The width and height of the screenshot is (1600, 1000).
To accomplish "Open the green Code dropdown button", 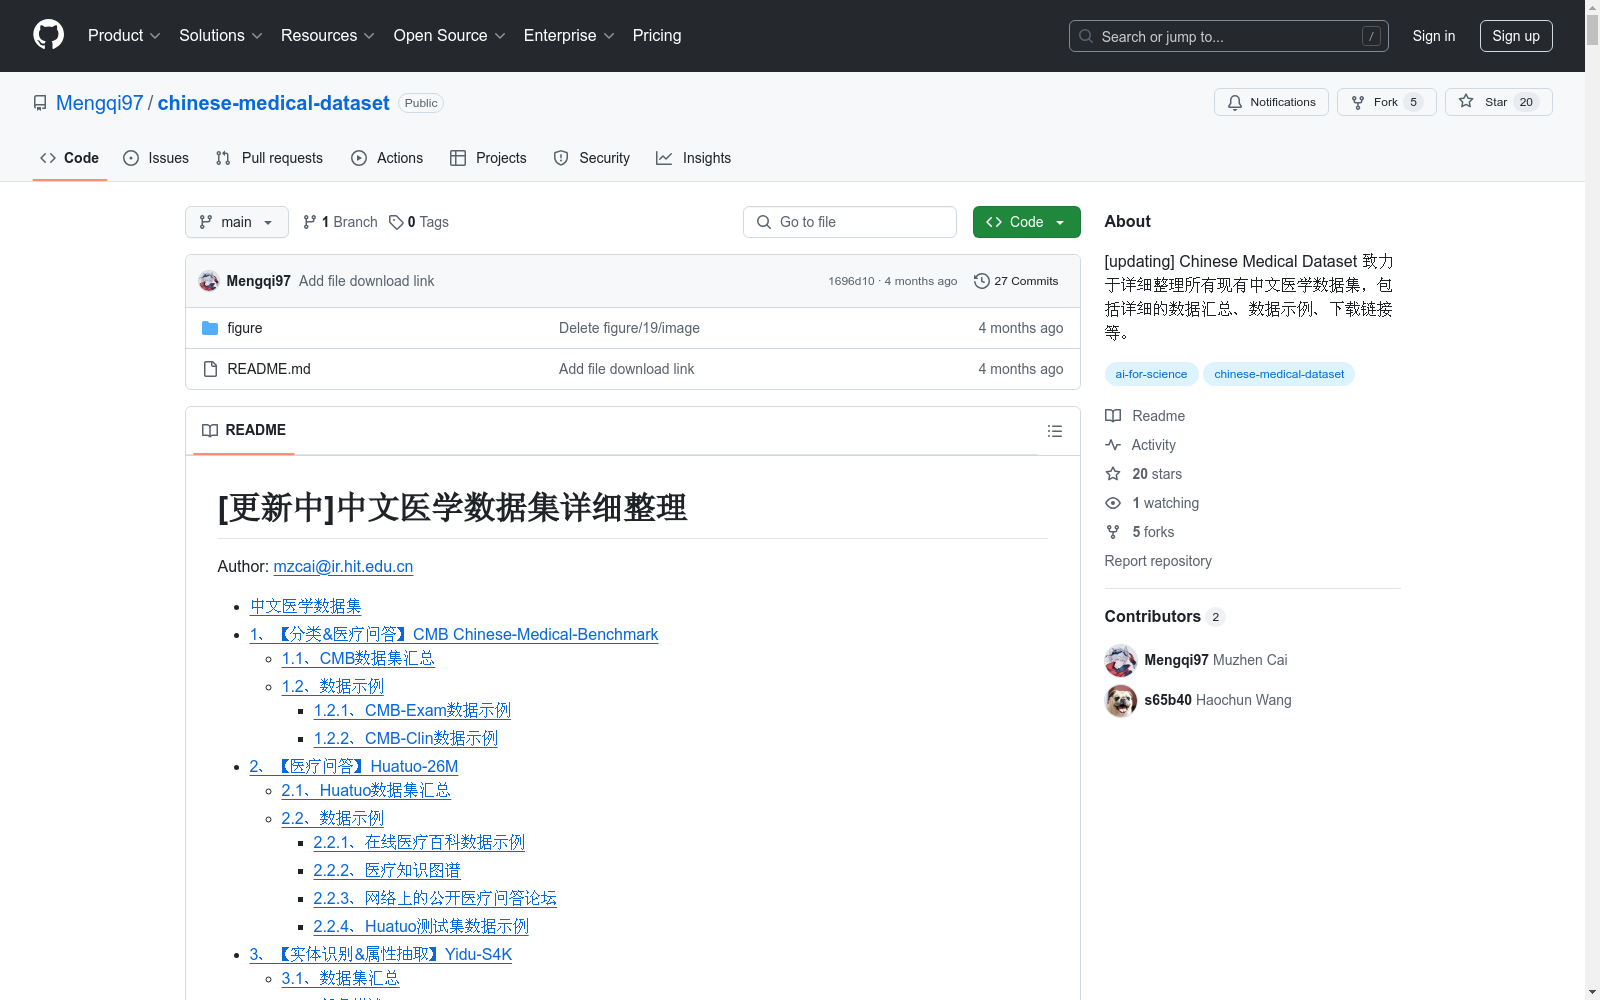I will click(1026, 222).
